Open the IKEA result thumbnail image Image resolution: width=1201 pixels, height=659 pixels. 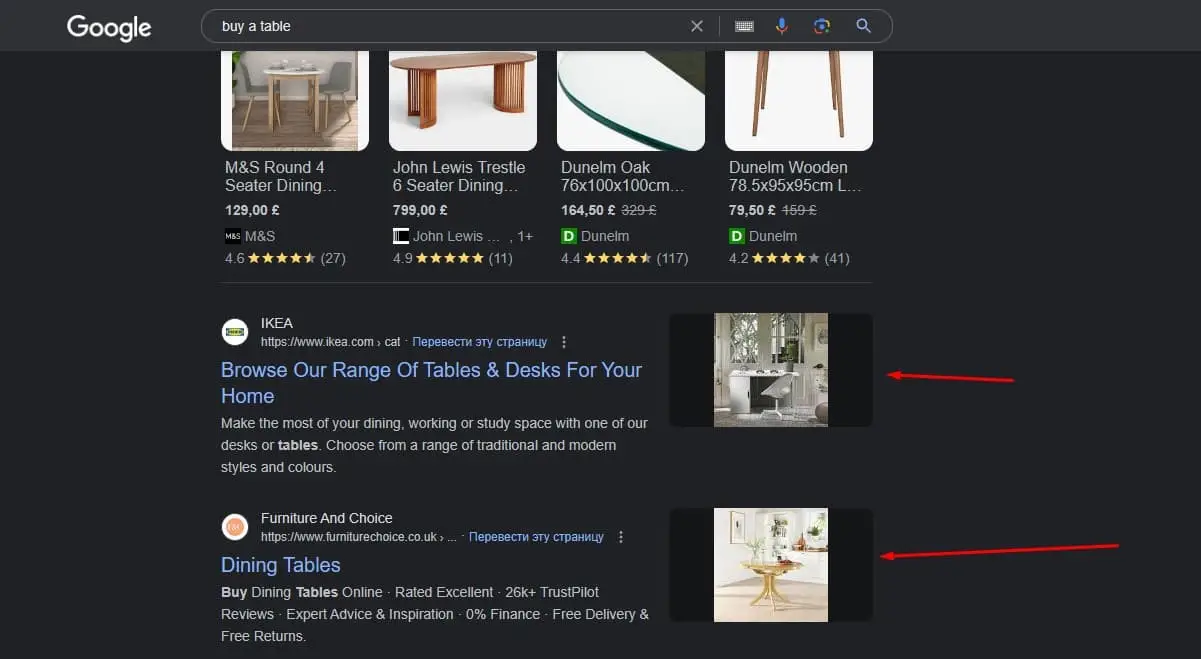771,370
